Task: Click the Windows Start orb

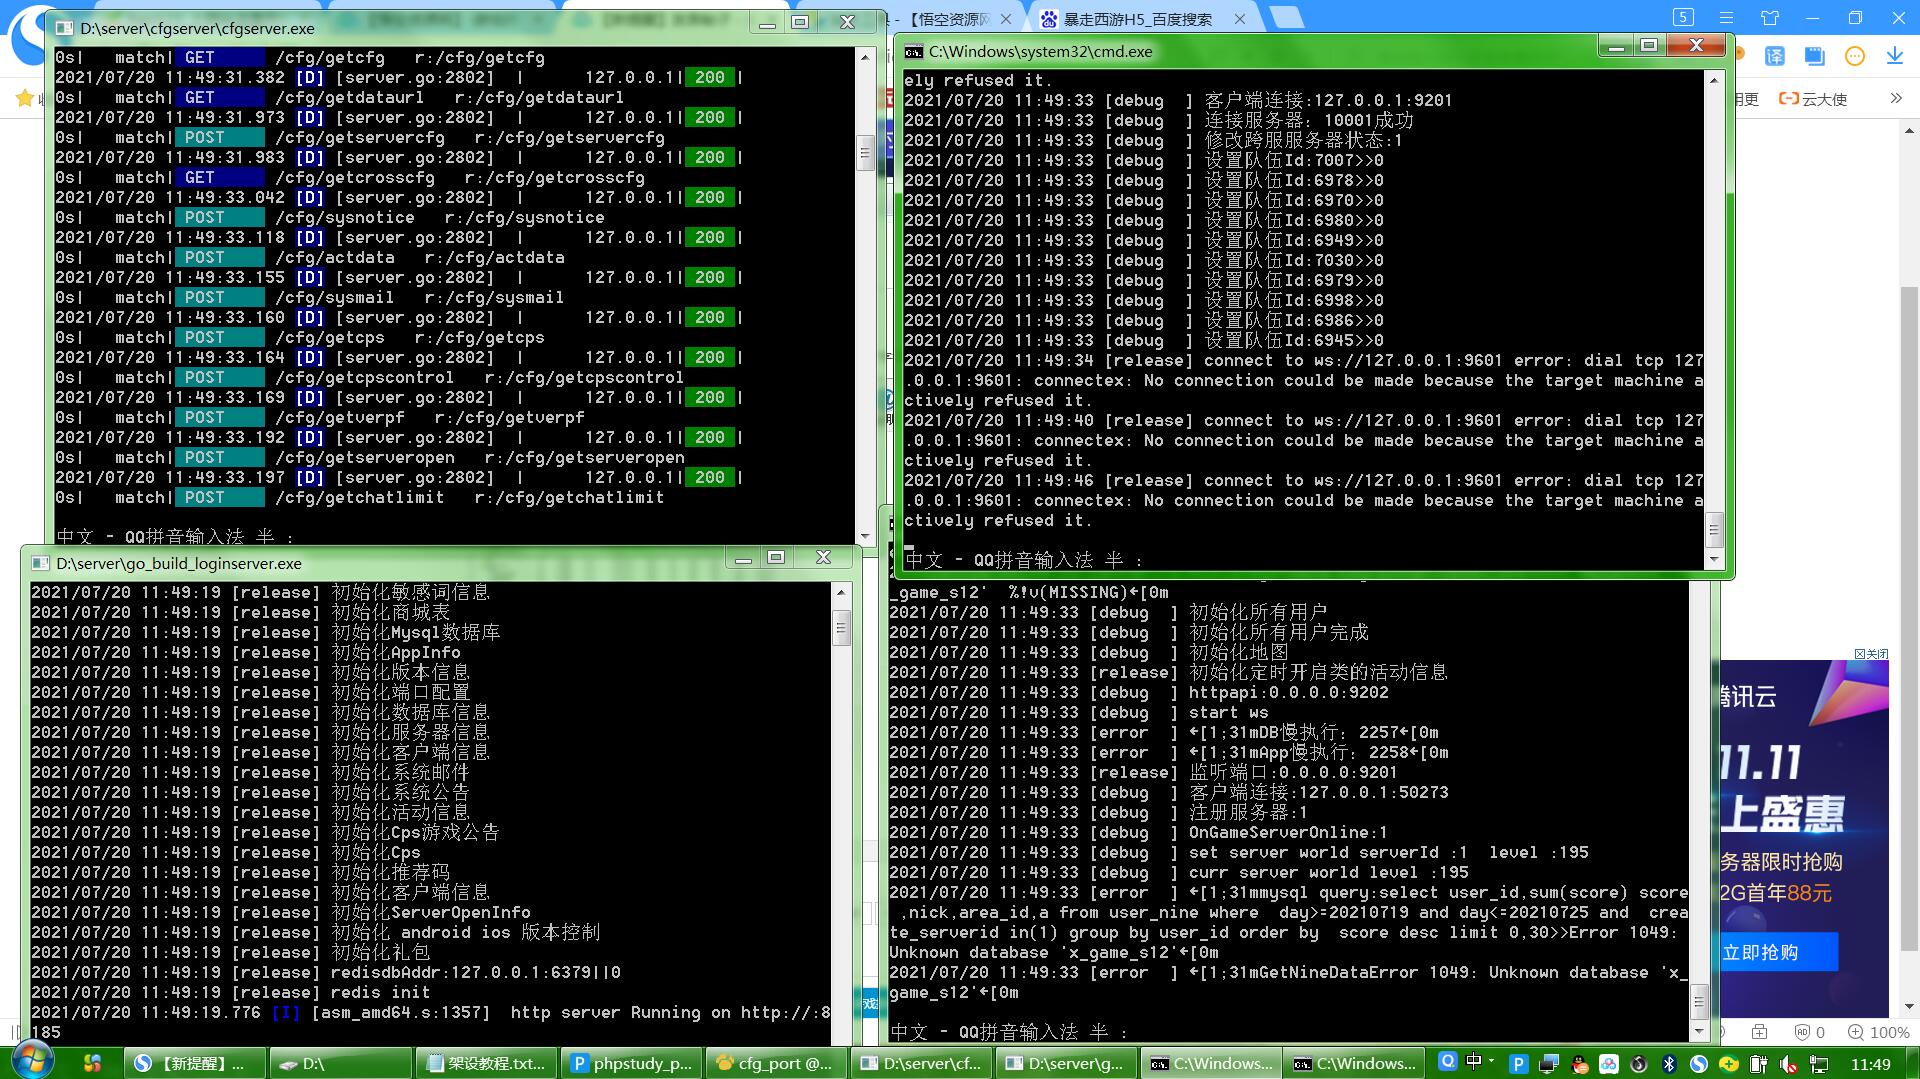Action: [31, 1062]
